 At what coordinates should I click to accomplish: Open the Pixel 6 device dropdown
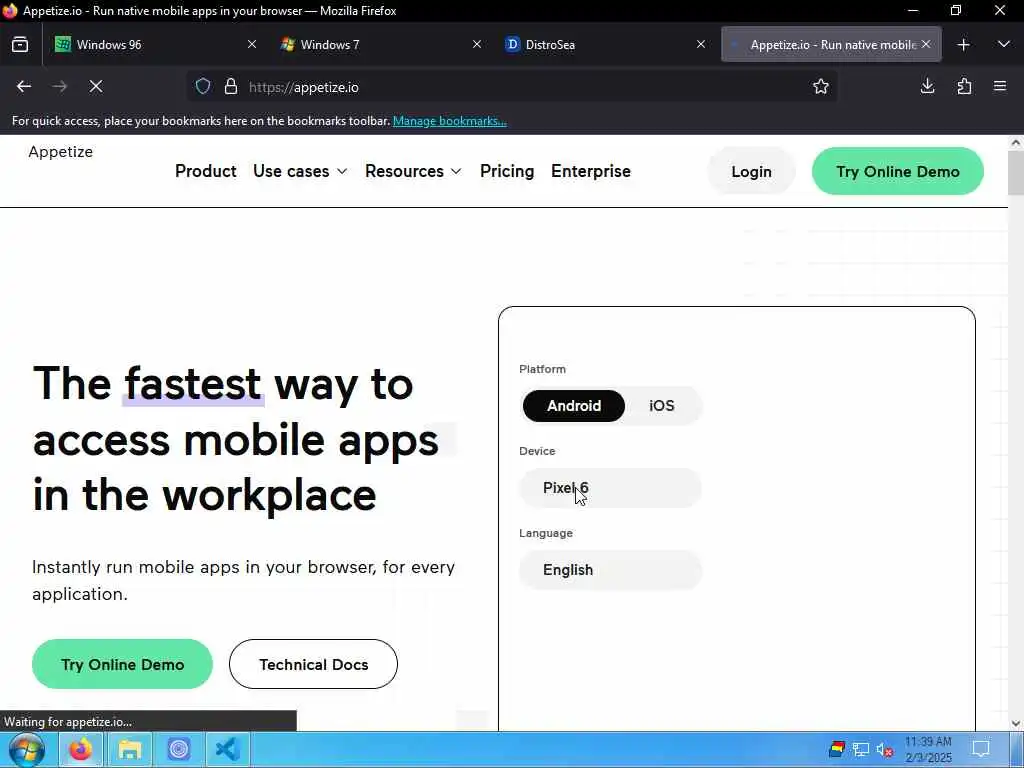coord(611,488)
